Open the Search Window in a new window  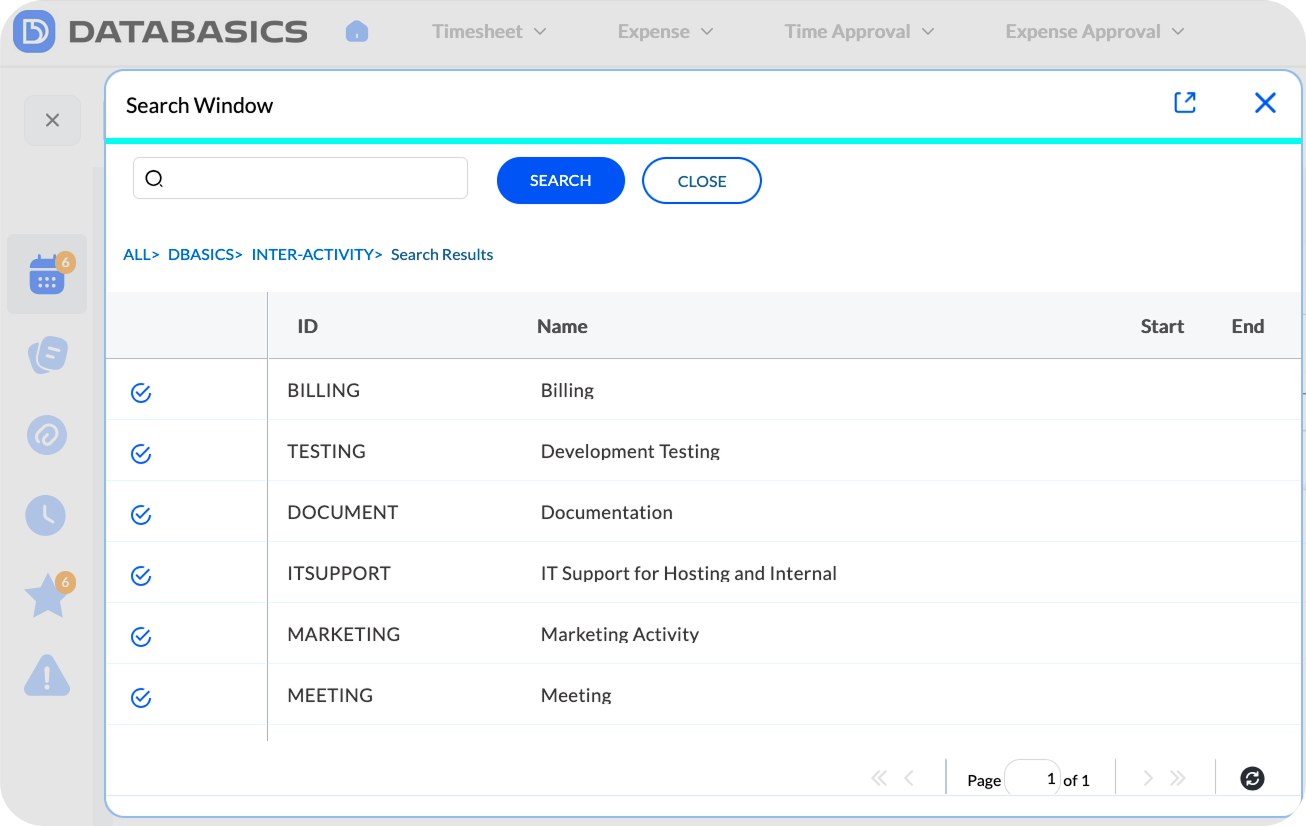1185,102
